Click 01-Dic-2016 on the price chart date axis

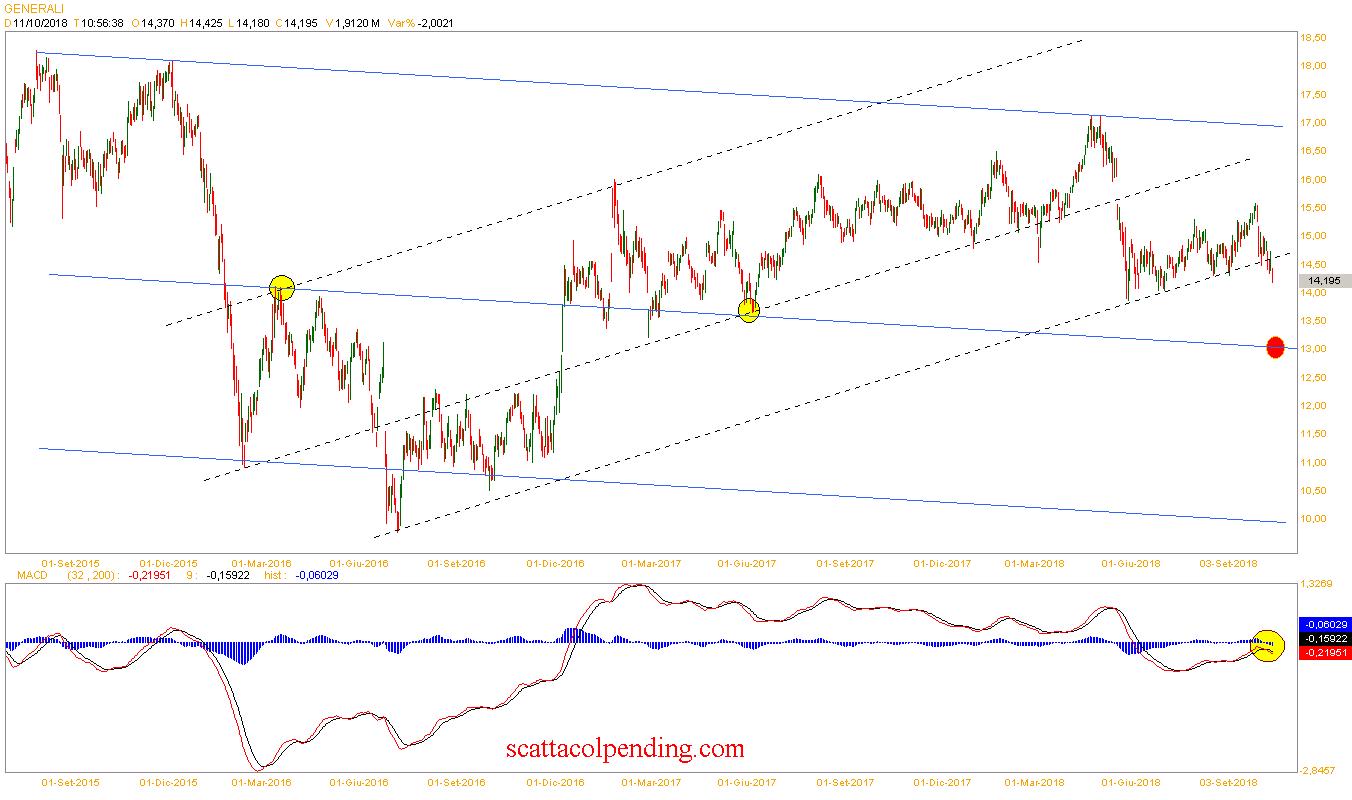555,563
